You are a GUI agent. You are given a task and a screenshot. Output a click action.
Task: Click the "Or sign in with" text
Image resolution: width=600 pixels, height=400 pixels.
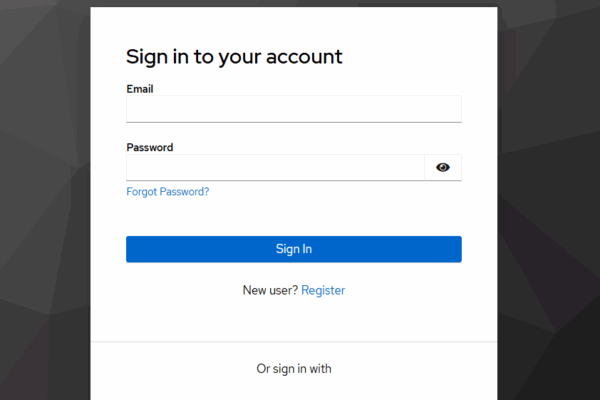(x=294, y=369)
